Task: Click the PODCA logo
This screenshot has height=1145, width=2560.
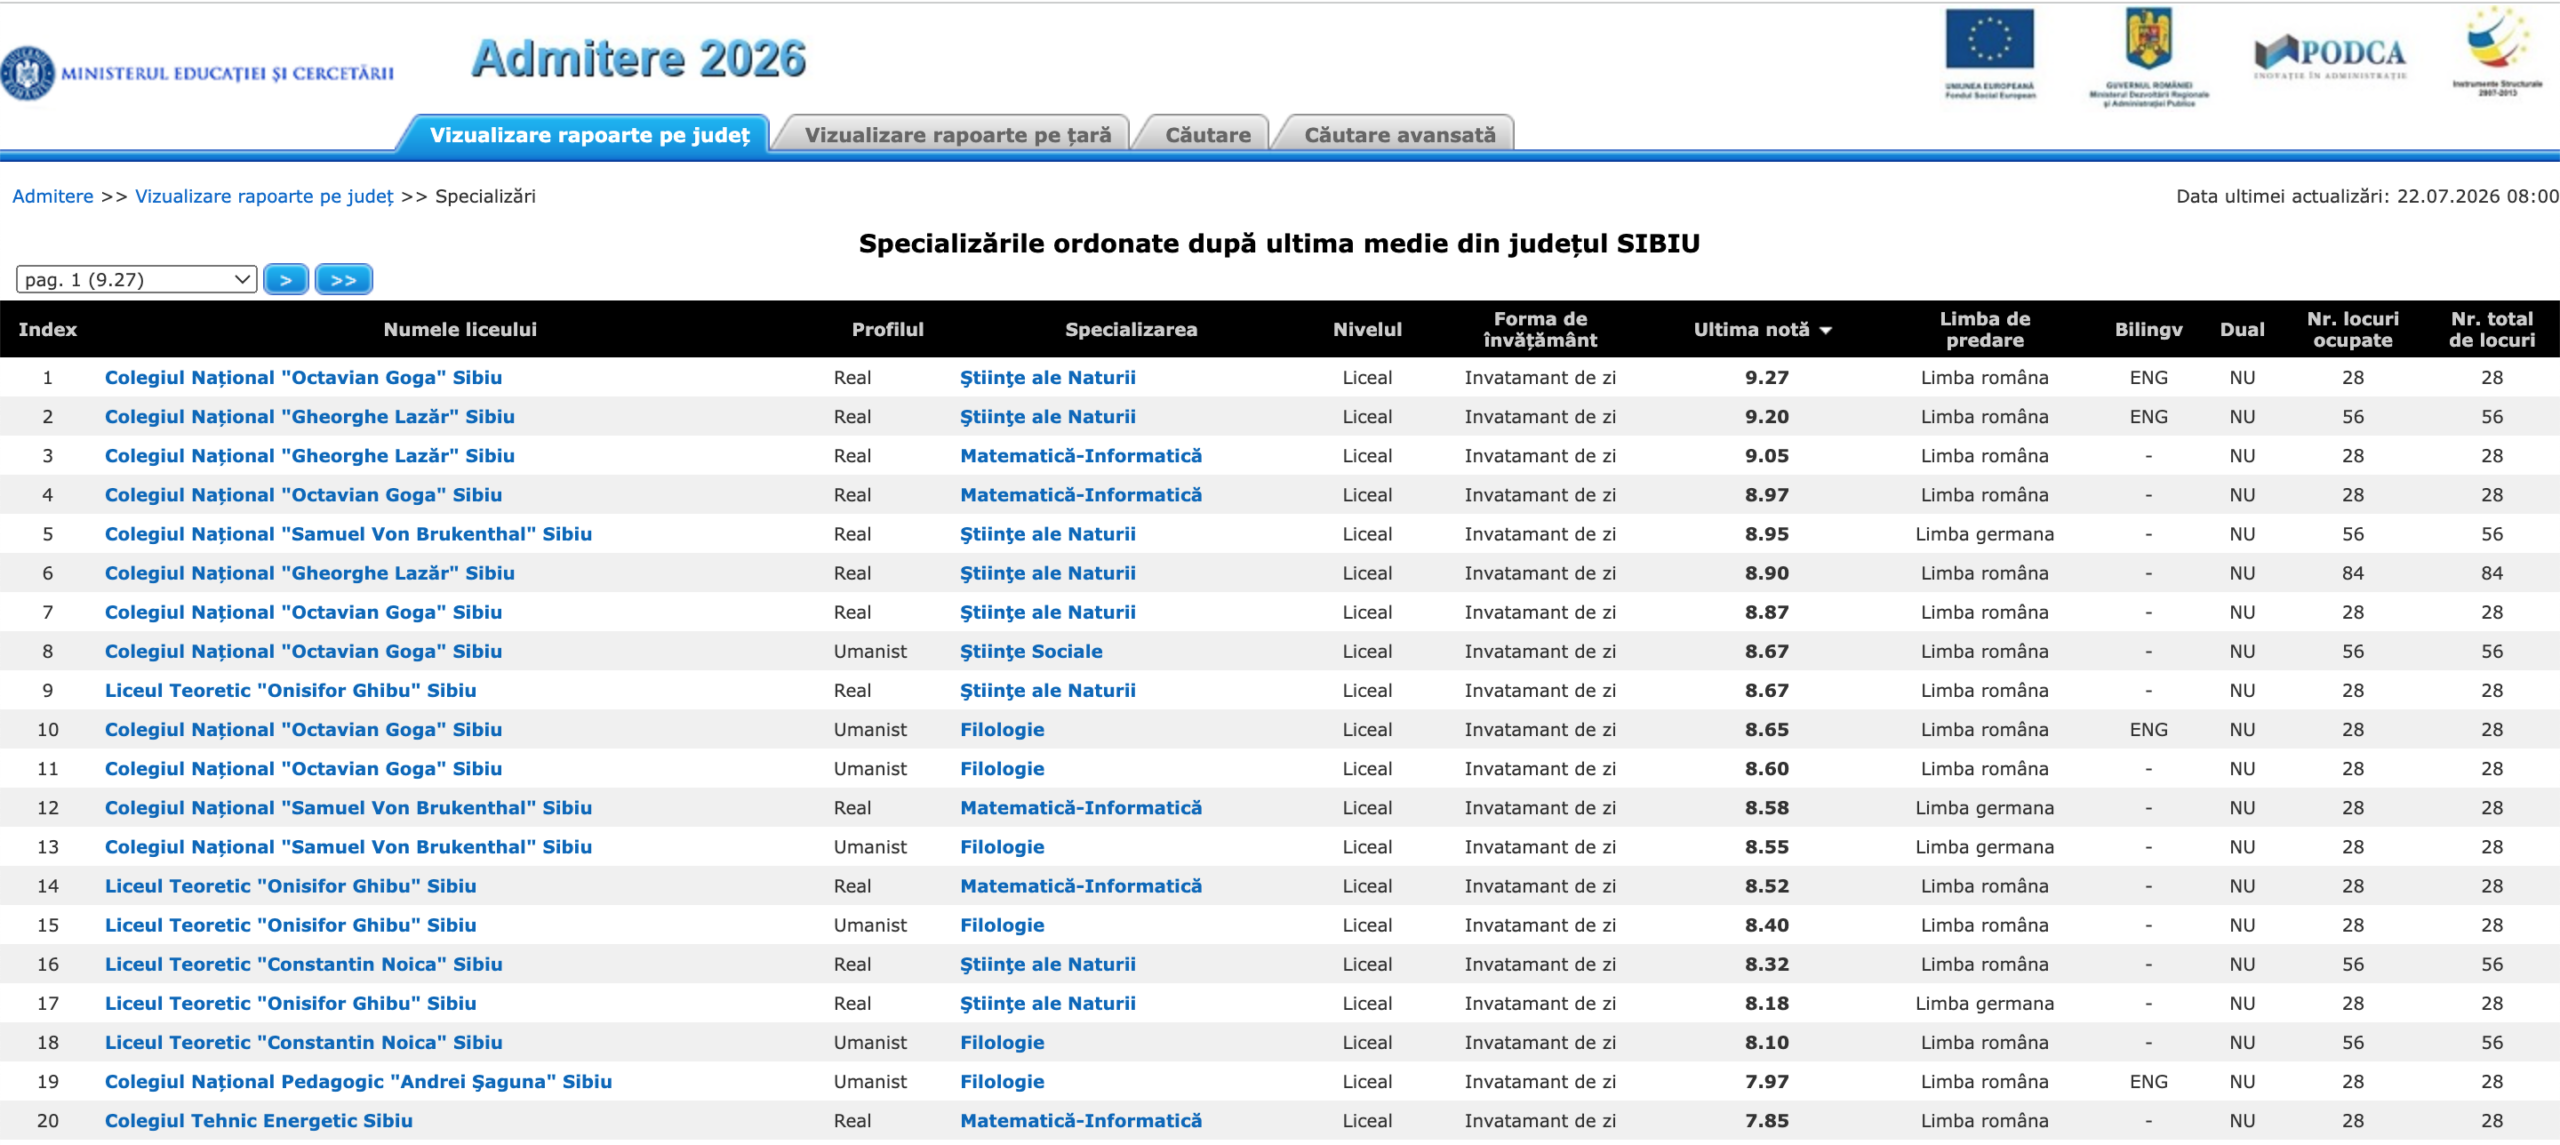Action: coord(2330,57)
